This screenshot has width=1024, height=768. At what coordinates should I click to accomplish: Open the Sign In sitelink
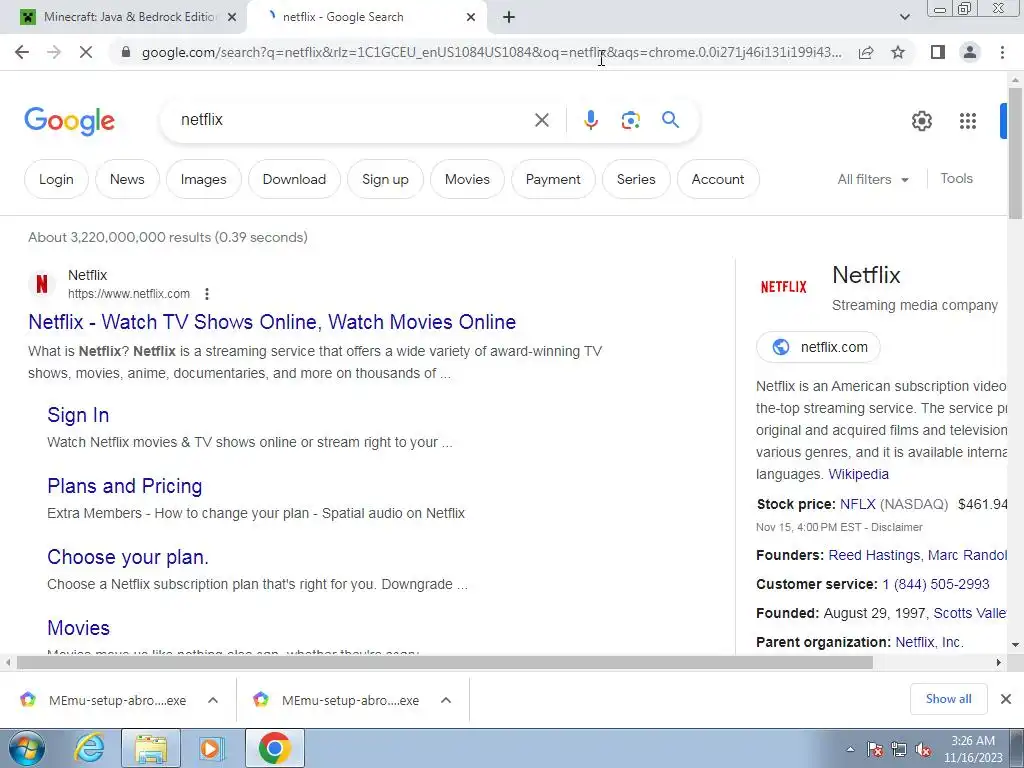(x=78, y=415)
